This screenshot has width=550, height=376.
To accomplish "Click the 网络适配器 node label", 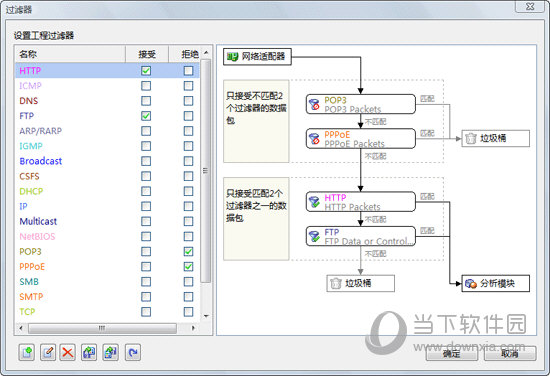I will coord(263,56).
